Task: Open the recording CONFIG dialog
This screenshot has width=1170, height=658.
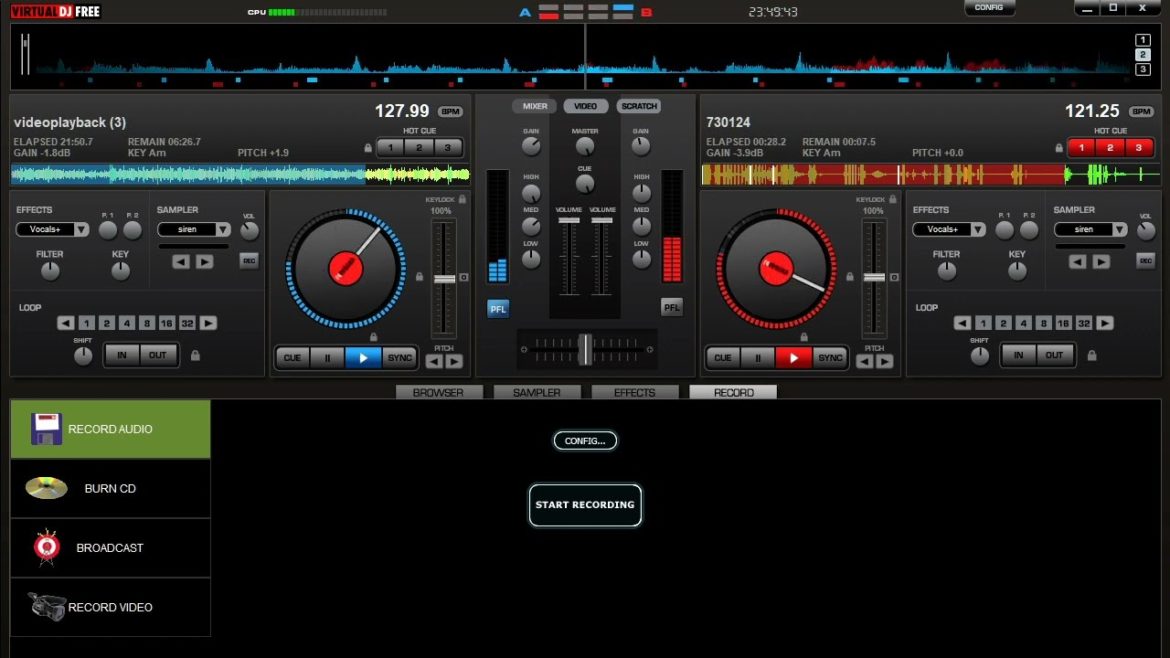Action: point(585,440)
